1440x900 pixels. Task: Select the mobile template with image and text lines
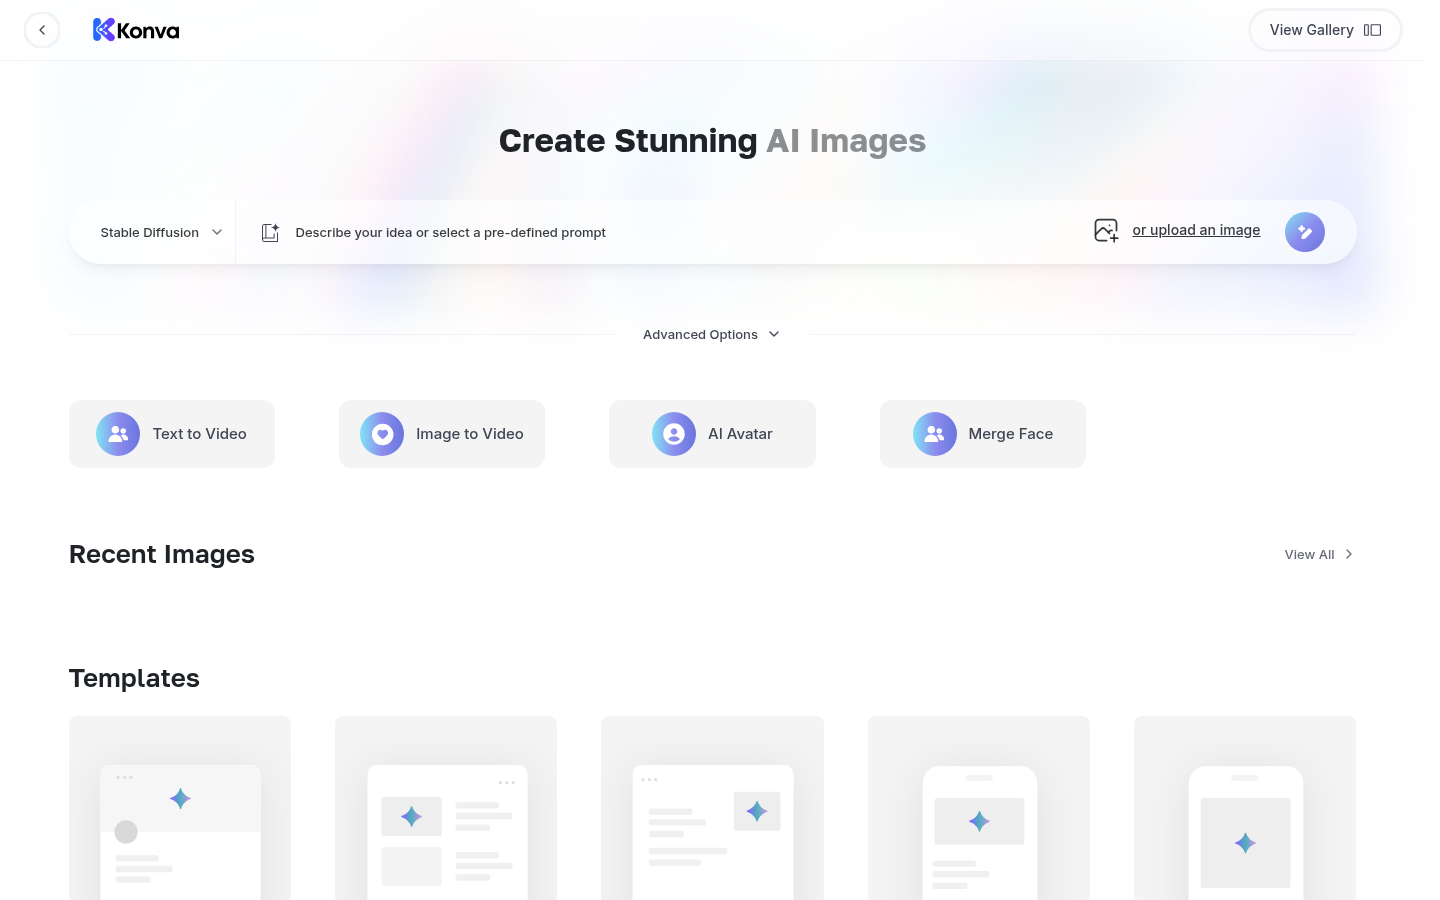[979, 808]
